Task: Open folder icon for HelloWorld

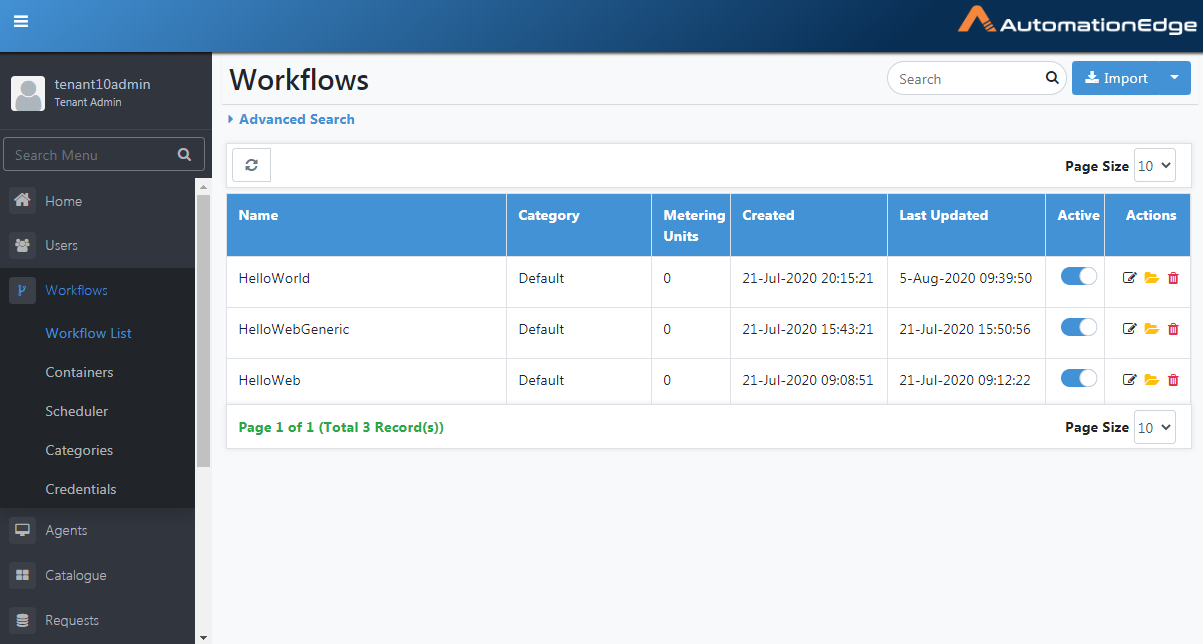Action: [1152, 278]
